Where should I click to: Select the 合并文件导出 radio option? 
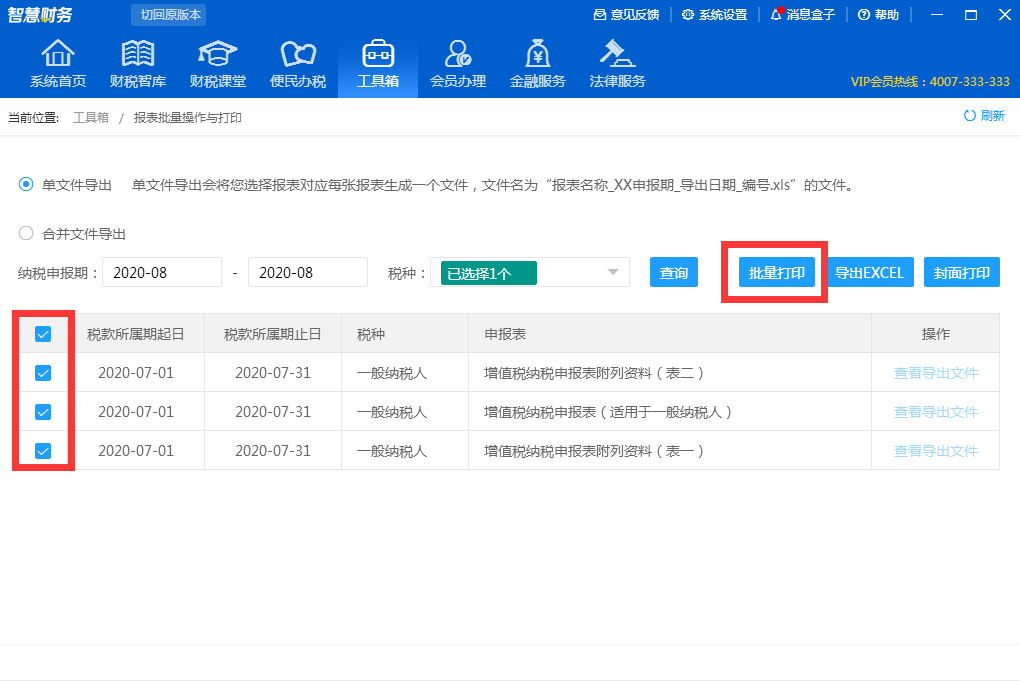point(23,233)
